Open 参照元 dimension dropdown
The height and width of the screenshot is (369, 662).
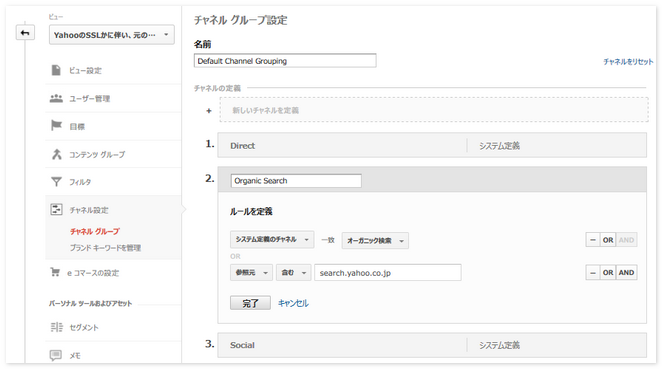251,273
